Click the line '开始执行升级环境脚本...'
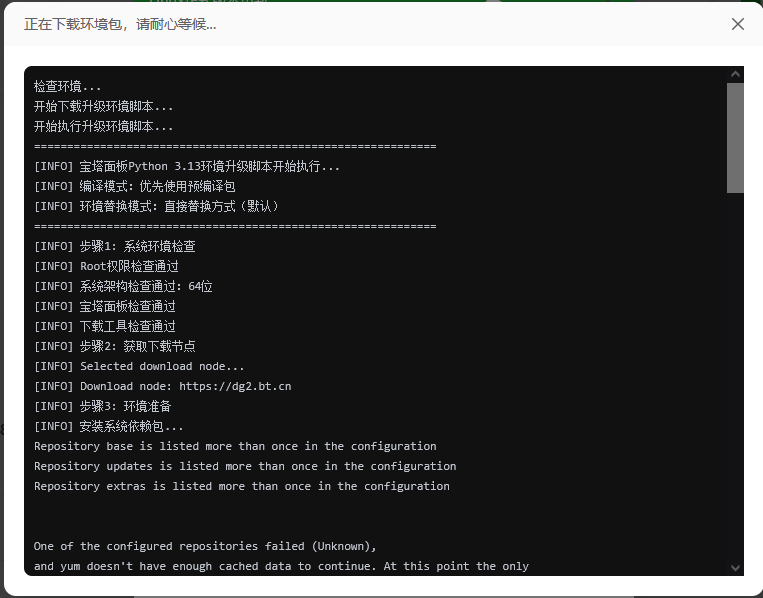 [x=104, y=127]
